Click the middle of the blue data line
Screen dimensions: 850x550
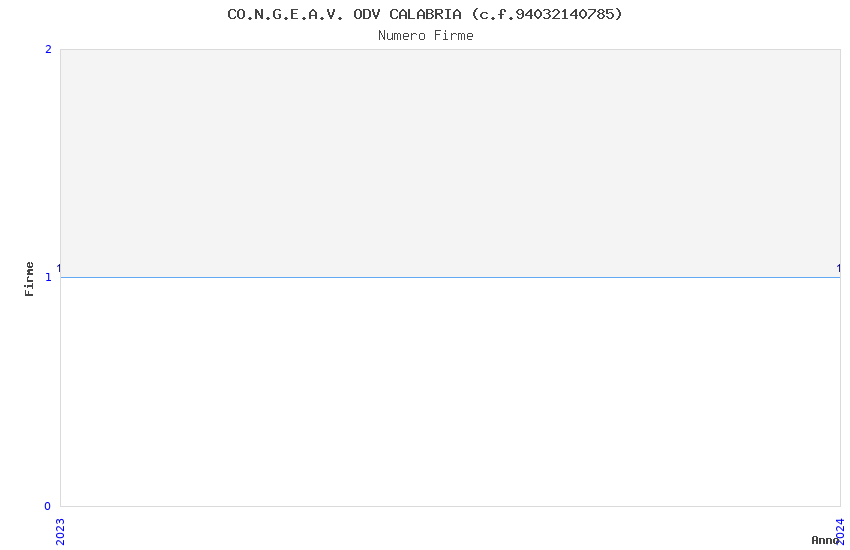(450, 277)
